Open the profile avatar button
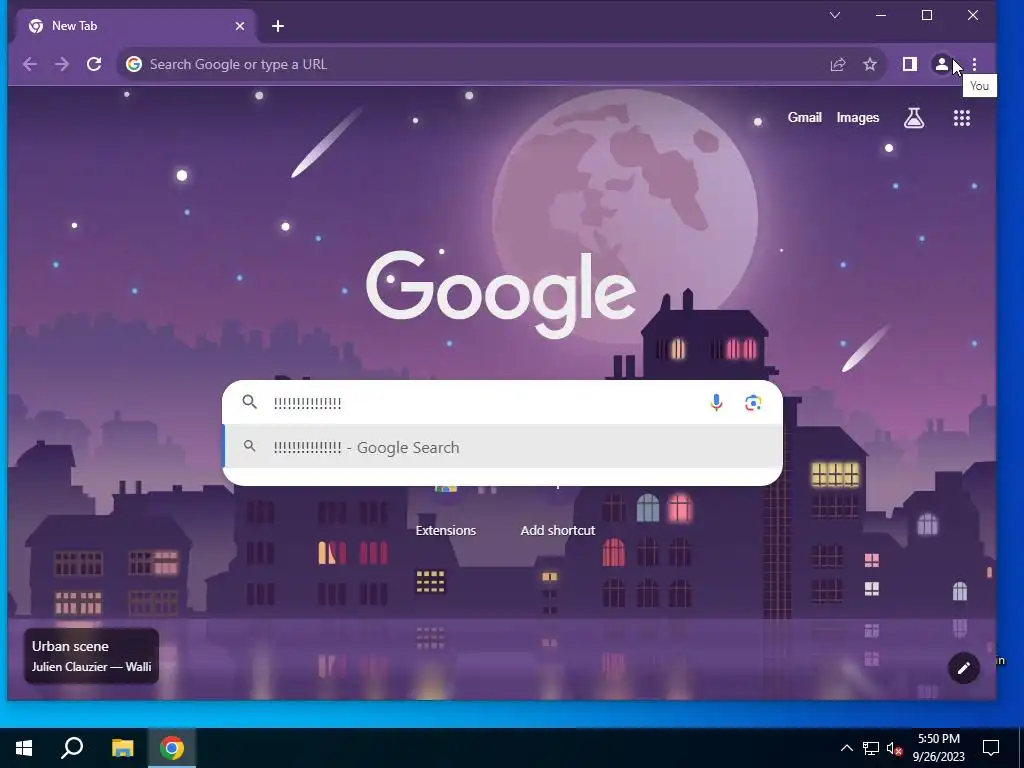1024x768 pixels. coord(942,64)
